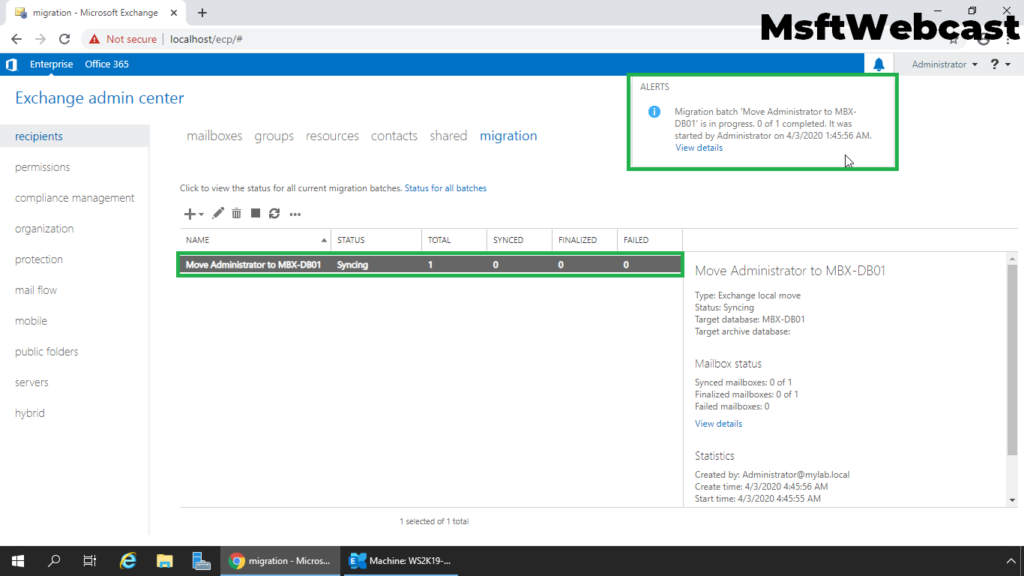This screenshot has width=1024, height=576.
Task: Sort by the FAILED column header
Action: 650,240
